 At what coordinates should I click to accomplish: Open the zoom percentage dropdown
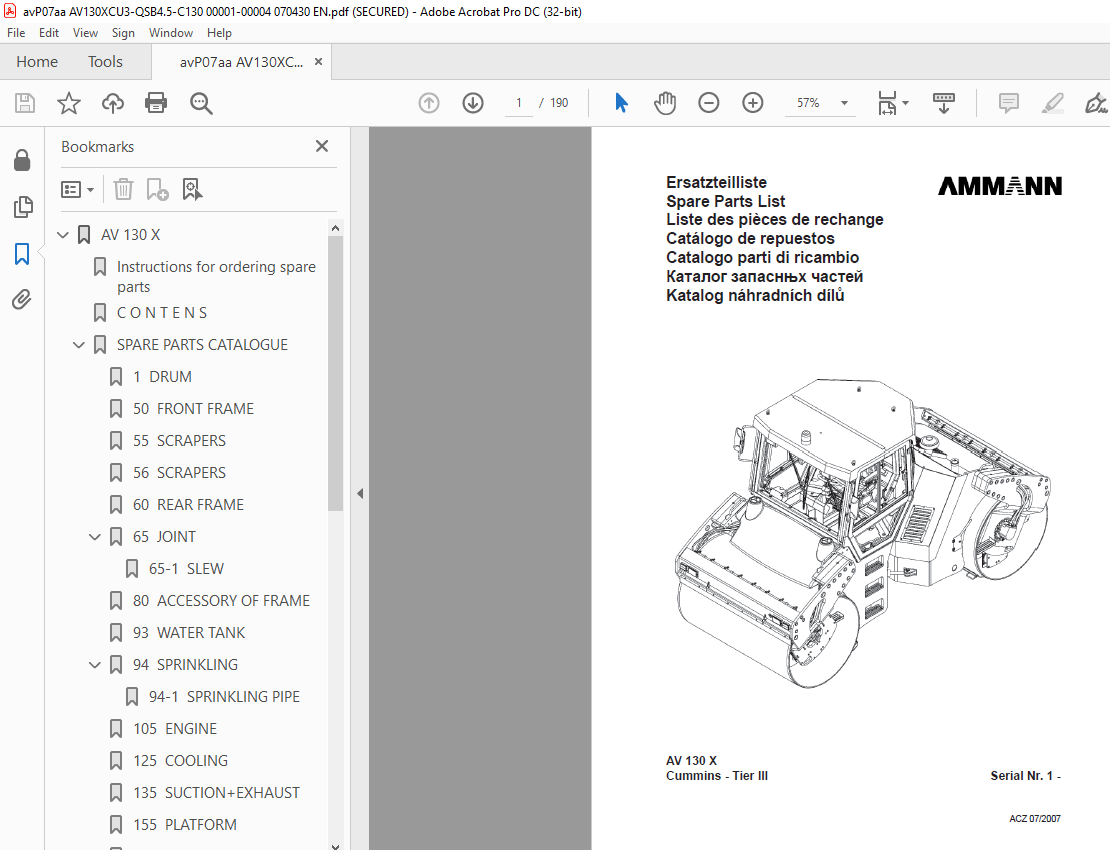click(845, 103)
